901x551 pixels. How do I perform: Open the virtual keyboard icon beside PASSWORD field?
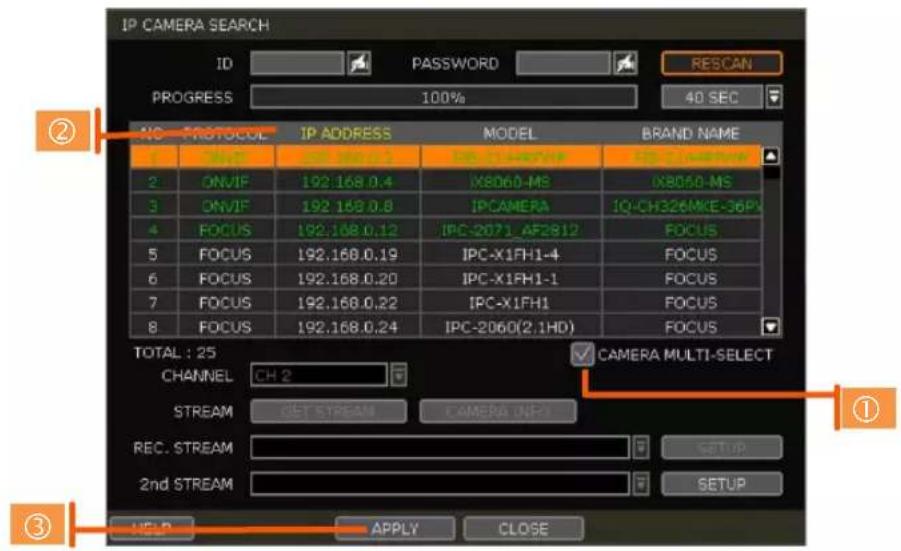tap(625, 63)
